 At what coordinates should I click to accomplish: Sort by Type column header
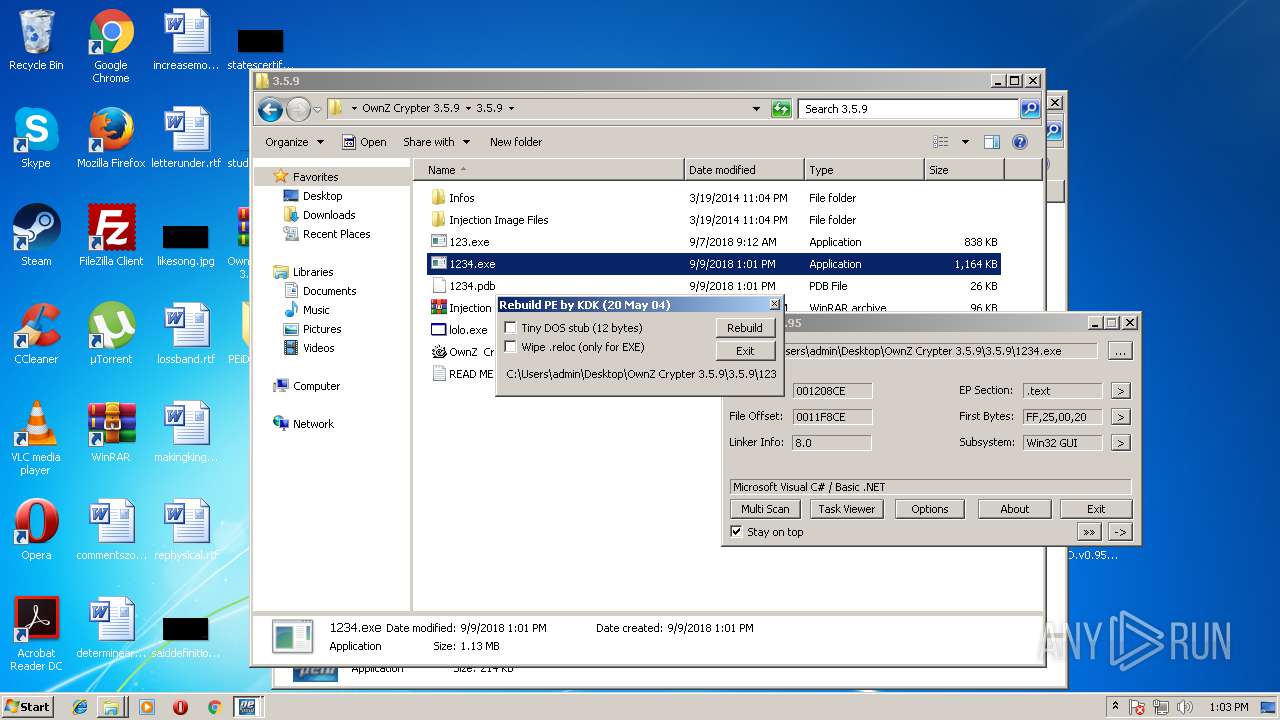point(864,170)
